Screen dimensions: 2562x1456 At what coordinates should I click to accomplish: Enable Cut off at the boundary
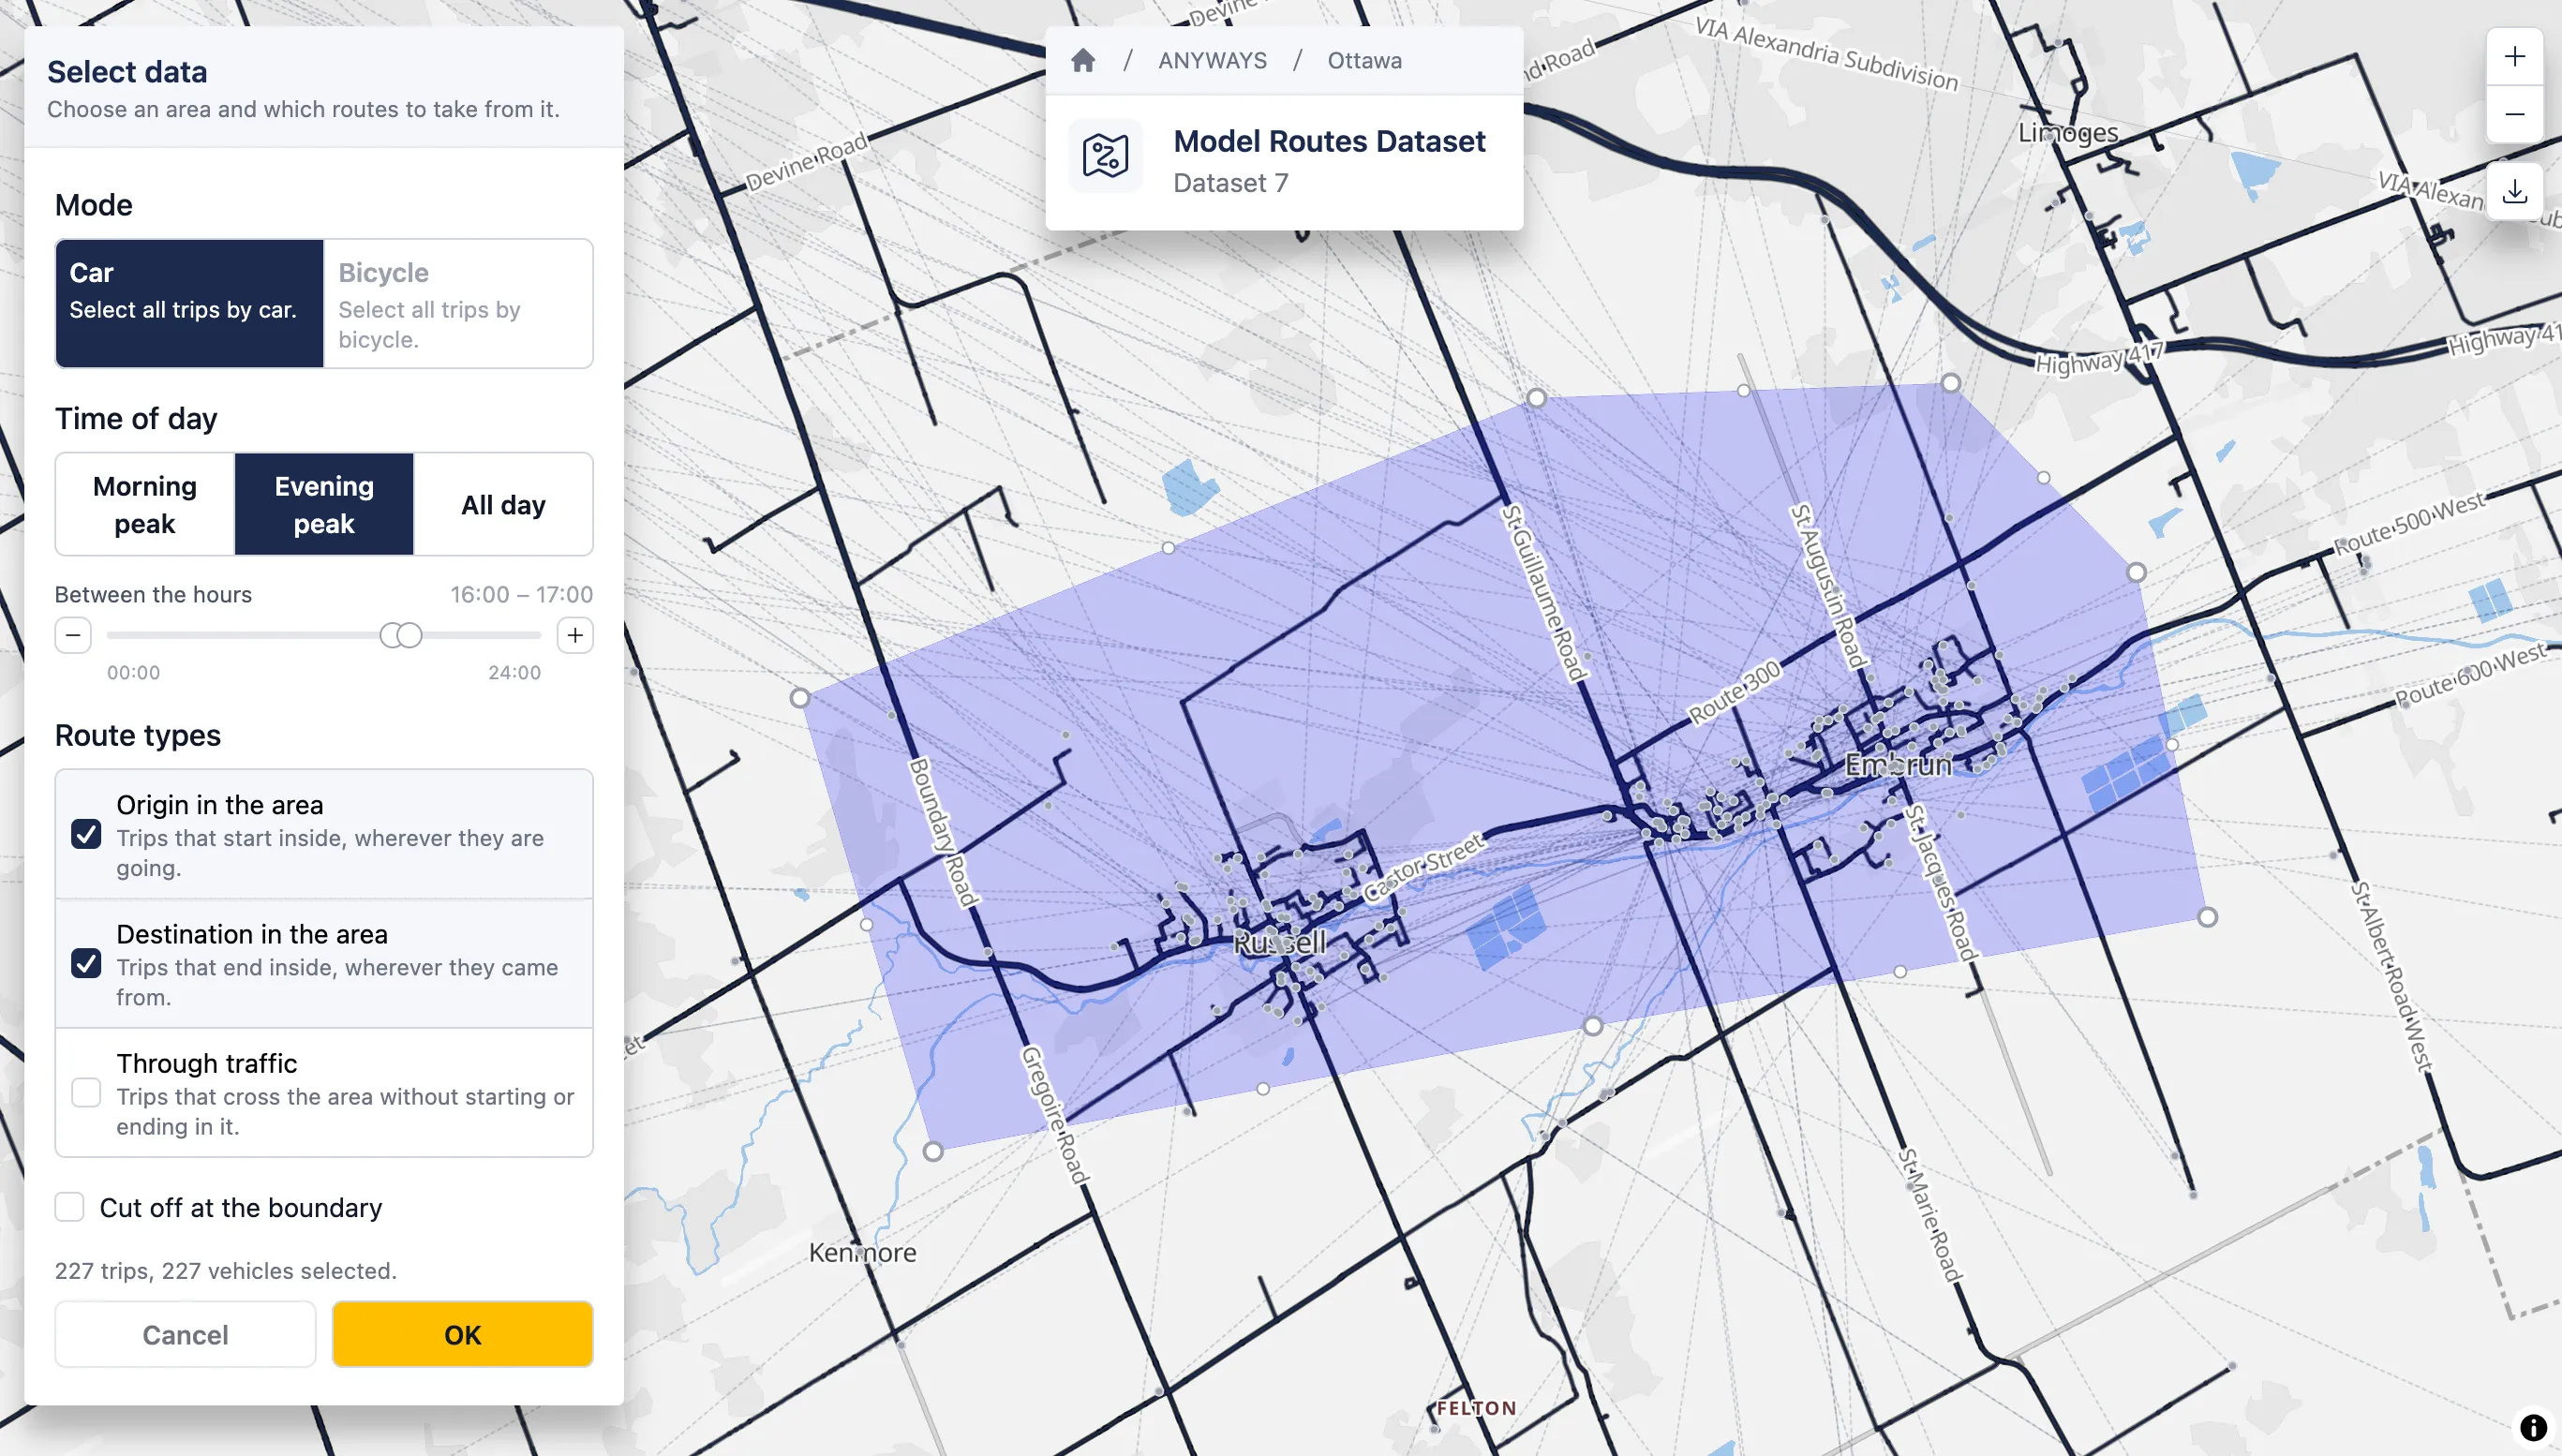point(69,1207)
